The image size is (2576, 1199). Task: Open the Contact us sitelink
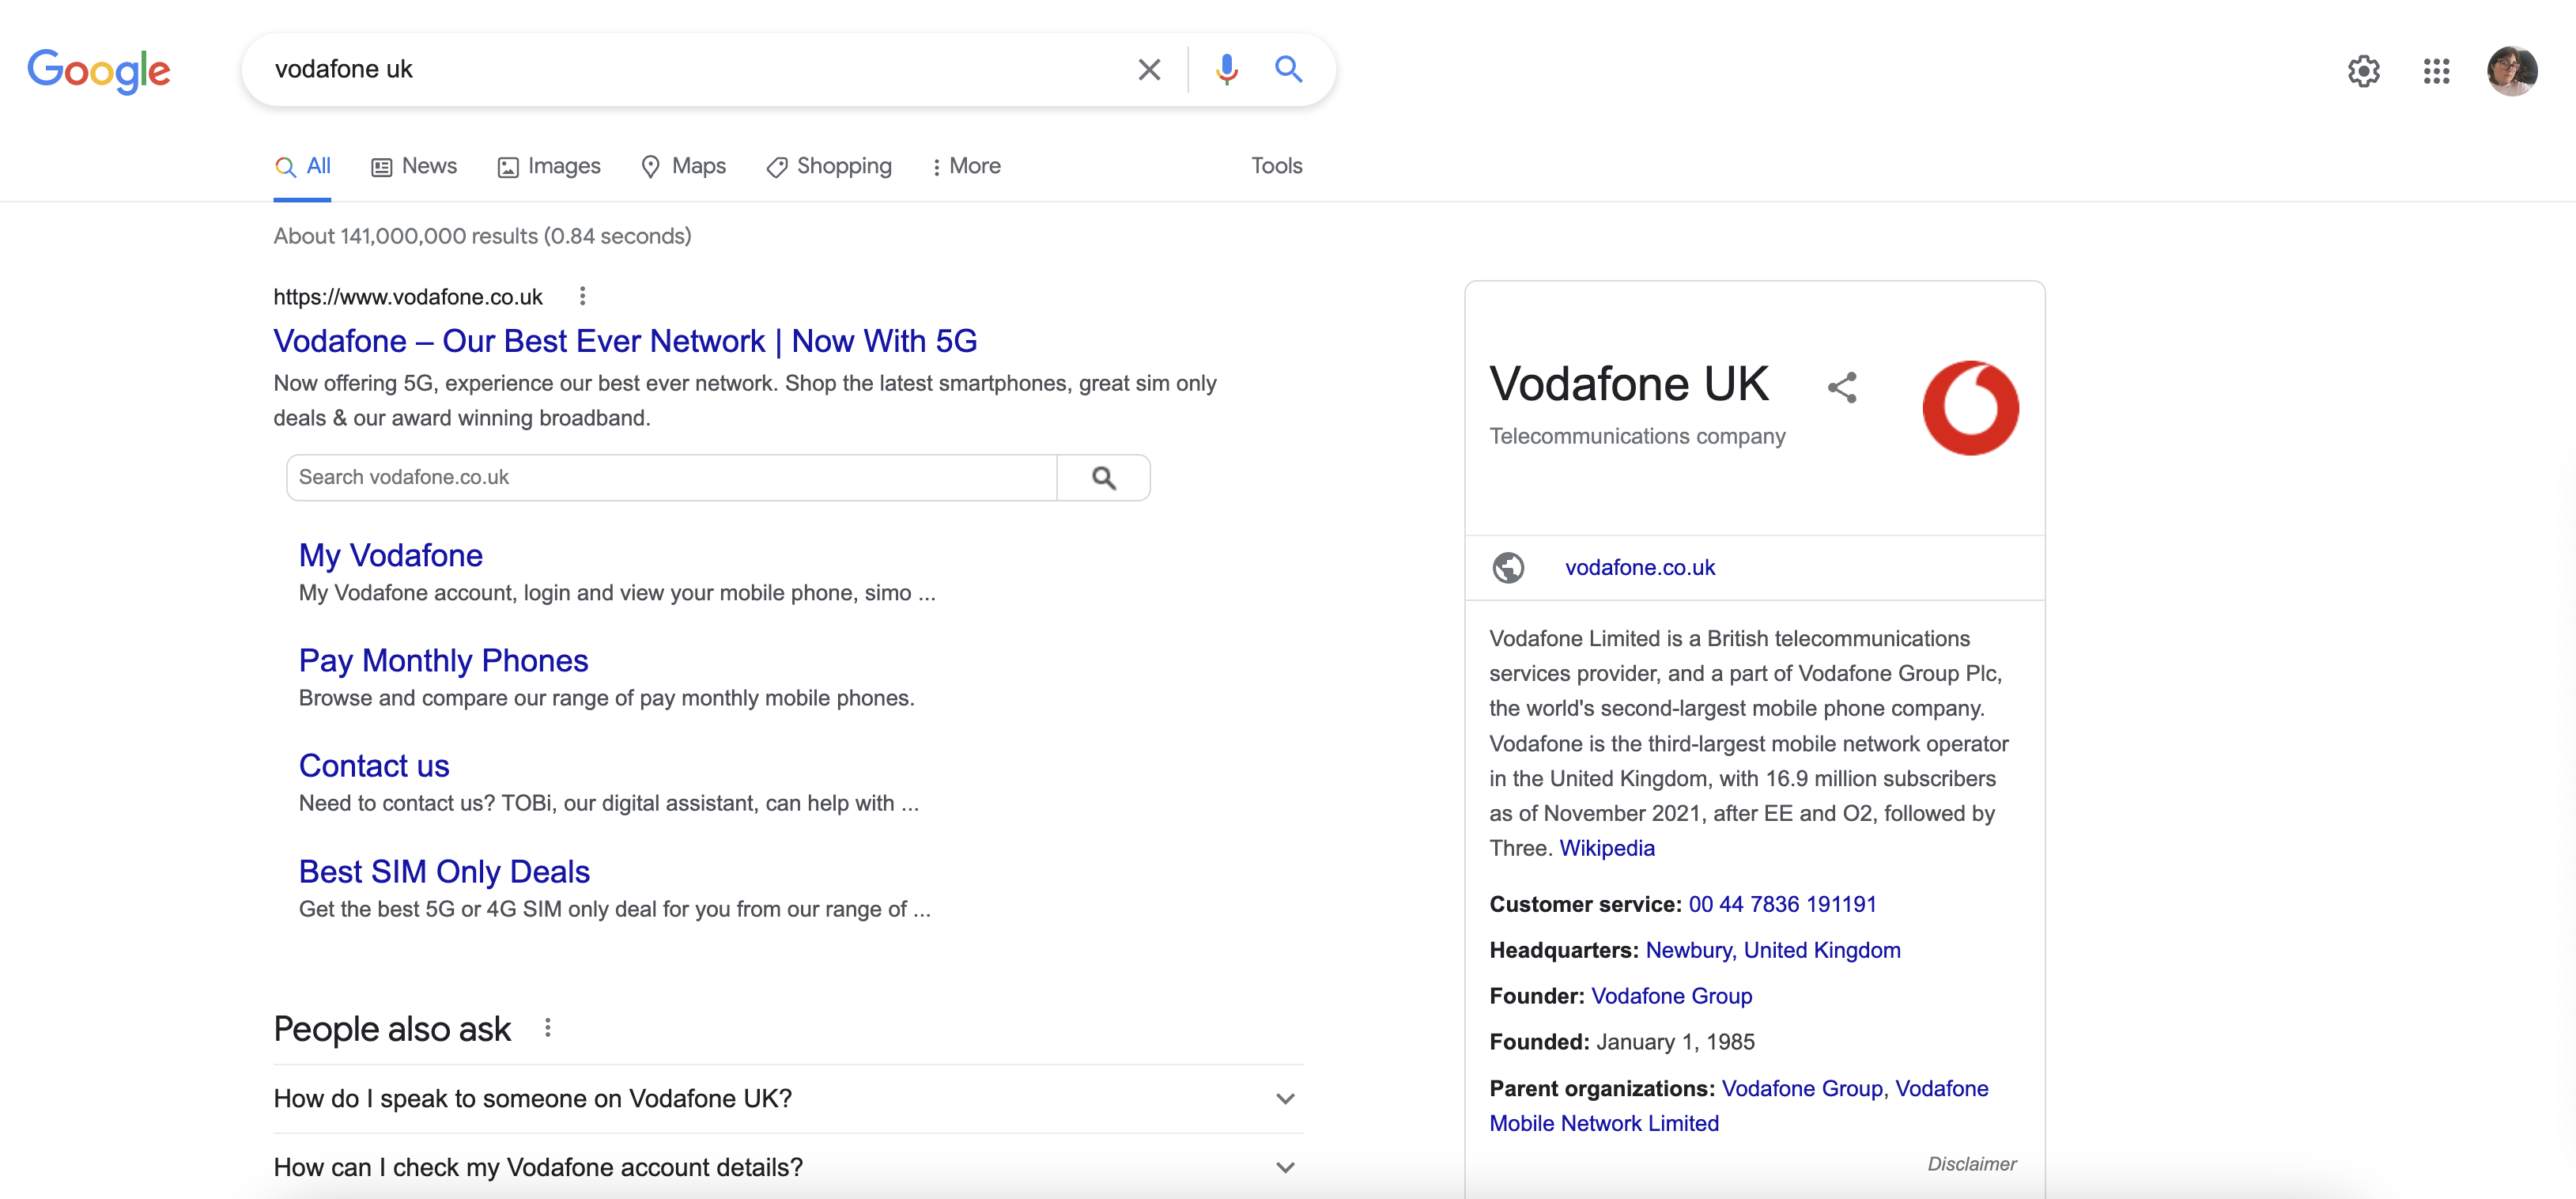coord(374,766)
